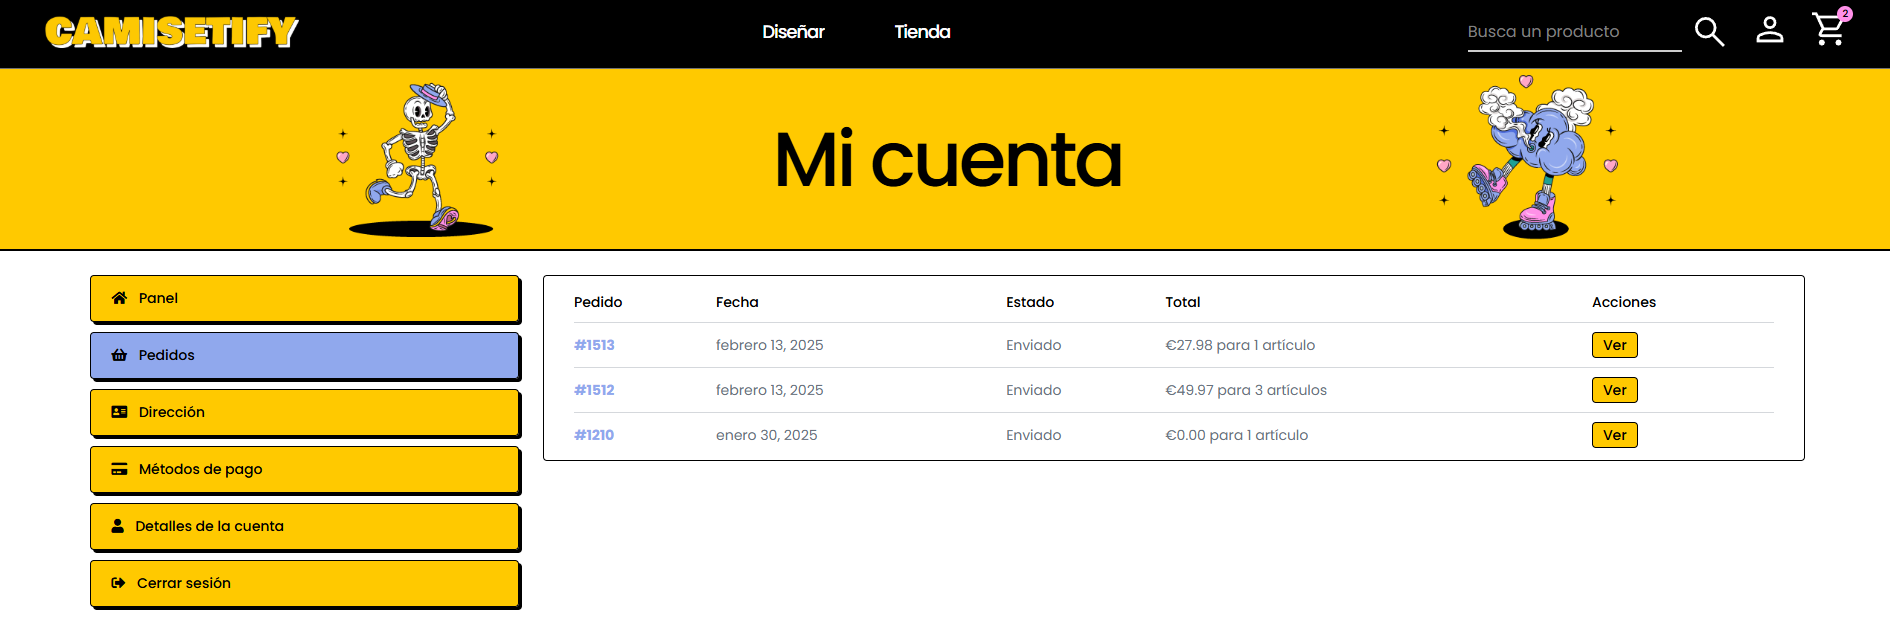Go to the Tienda menu item
The image size is (1890, 633).
[922, 32]
